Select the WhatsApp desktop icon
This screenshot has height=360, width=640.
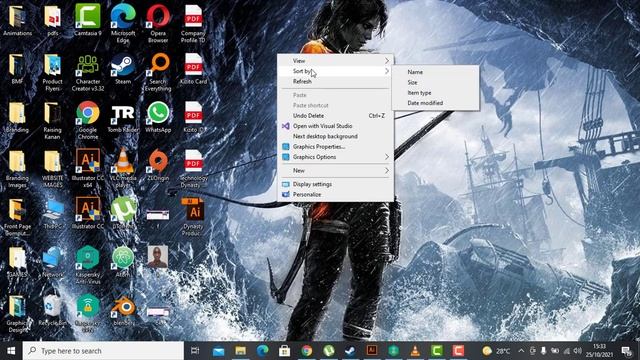pos(158,118)
